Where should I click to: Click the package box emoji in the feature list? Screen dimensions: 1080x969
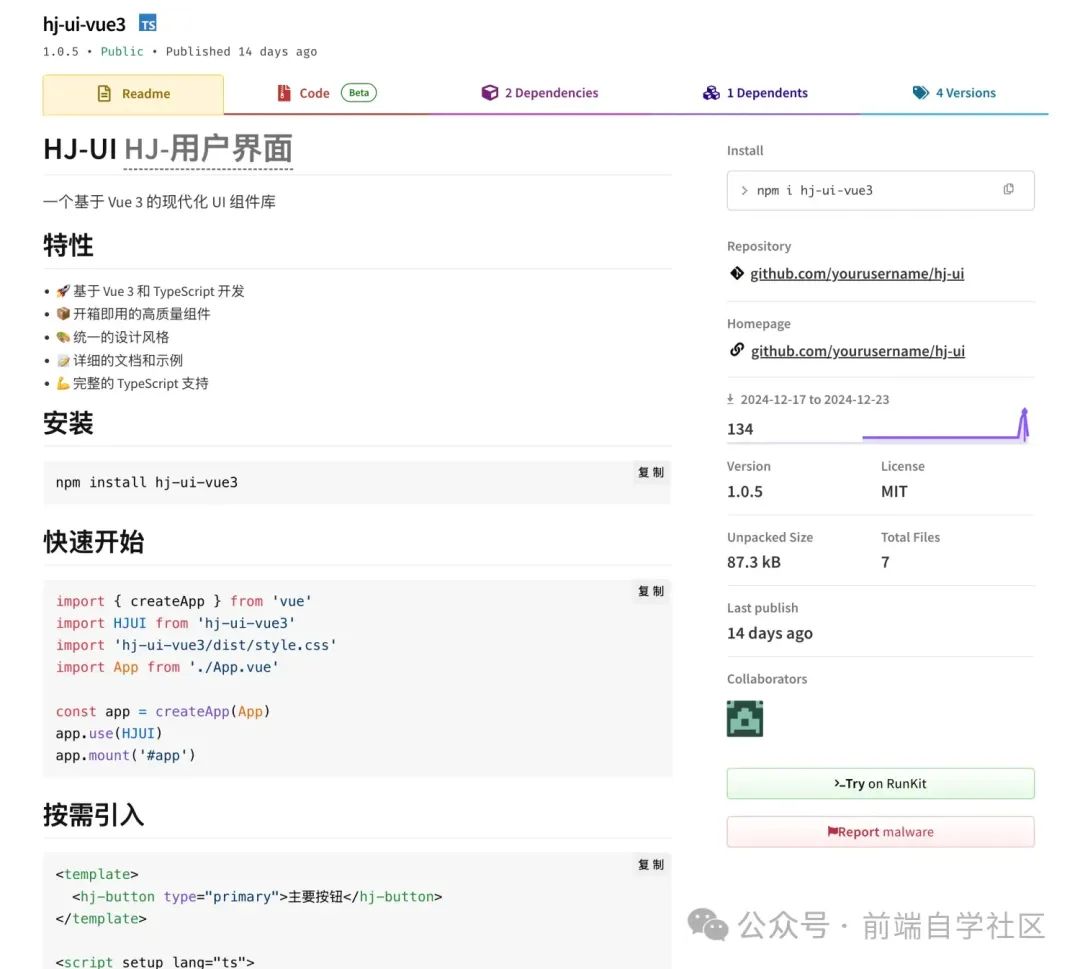(63, 313)
